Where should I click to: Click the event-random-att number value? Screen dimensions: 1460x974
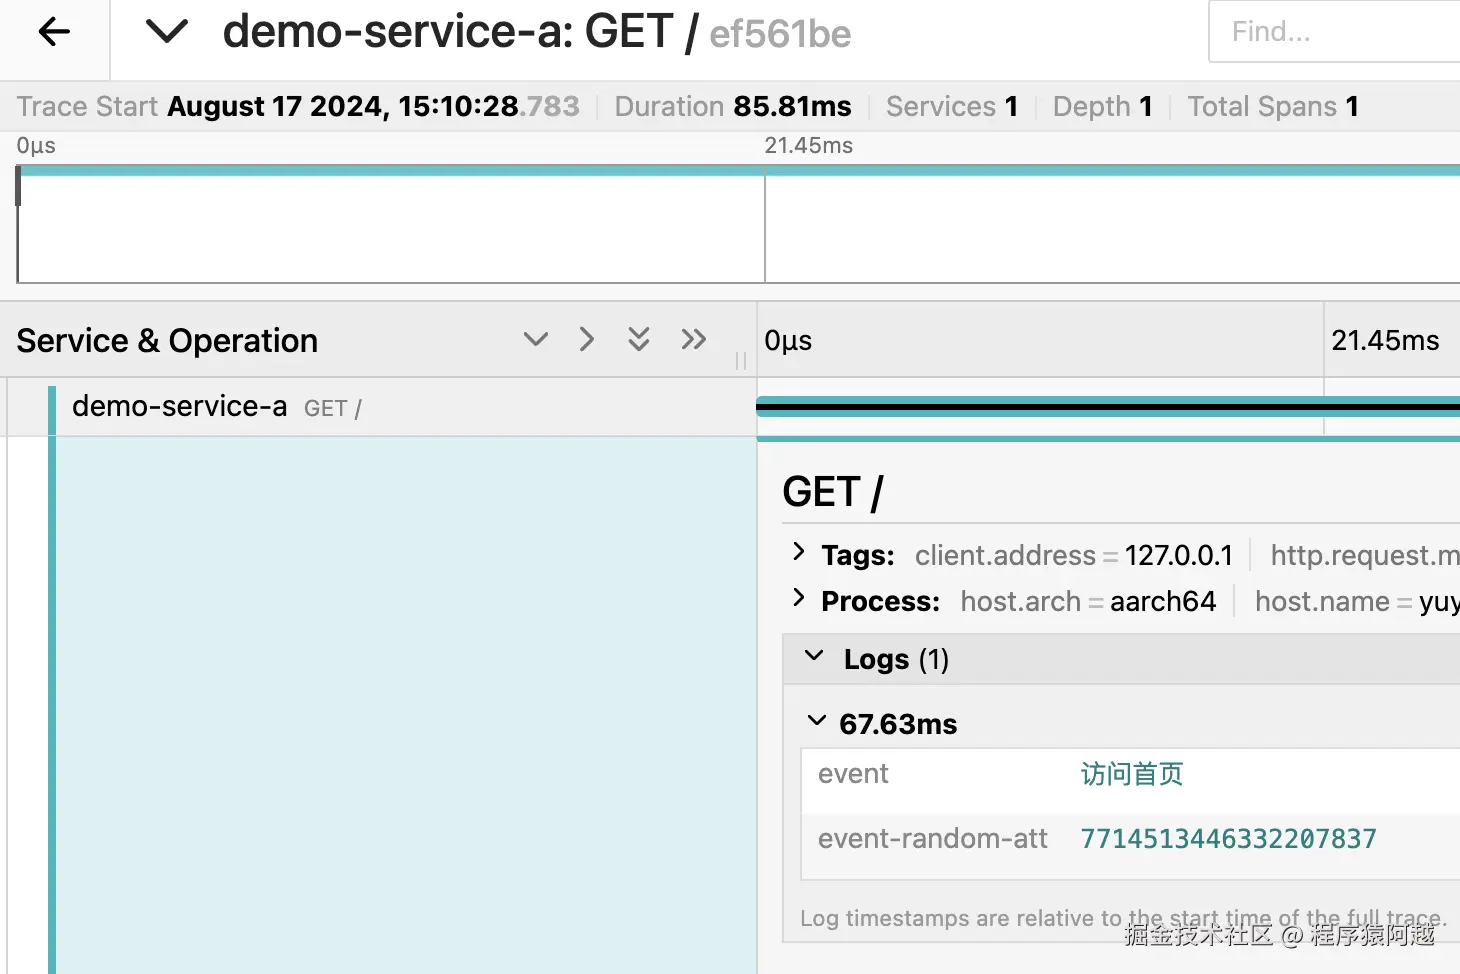pos(1227,838)
